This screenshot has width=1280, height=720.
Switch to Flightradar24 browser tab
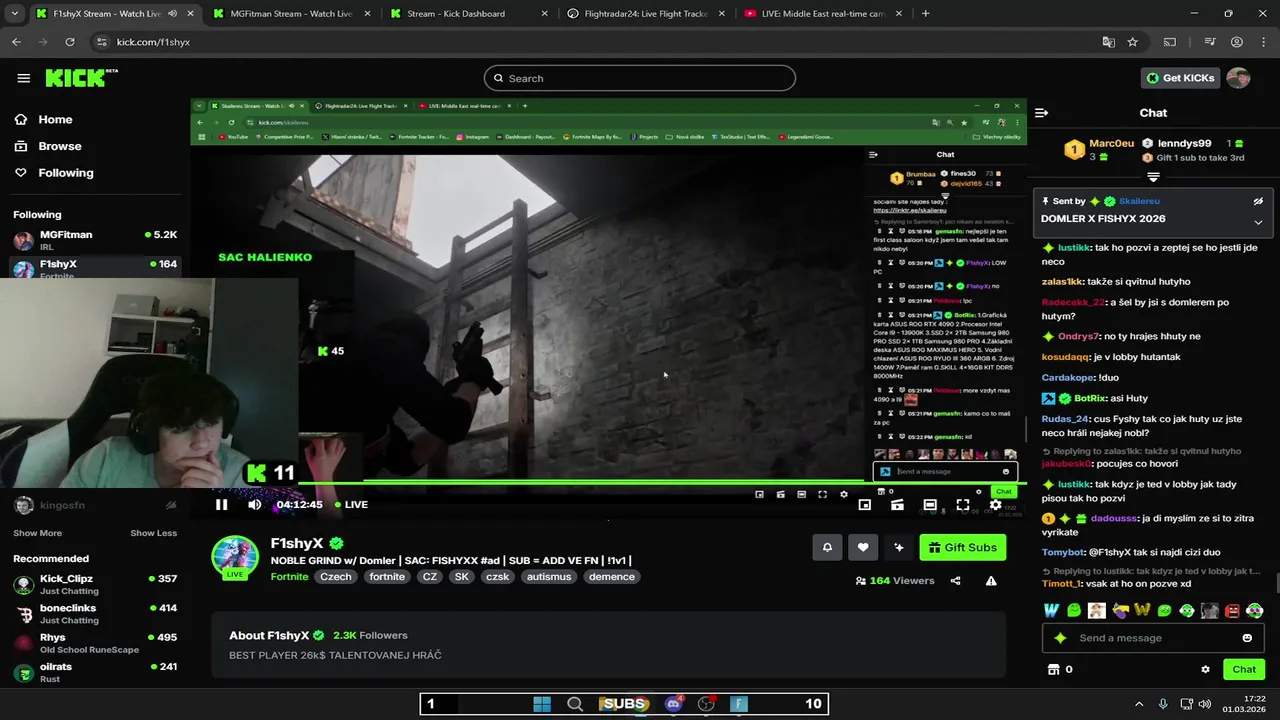(645, 14)
